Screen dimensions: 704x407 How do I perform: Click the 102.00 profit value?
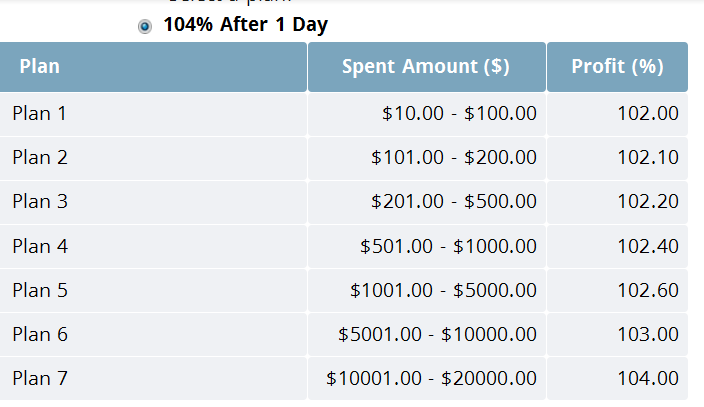click(648, 113)
